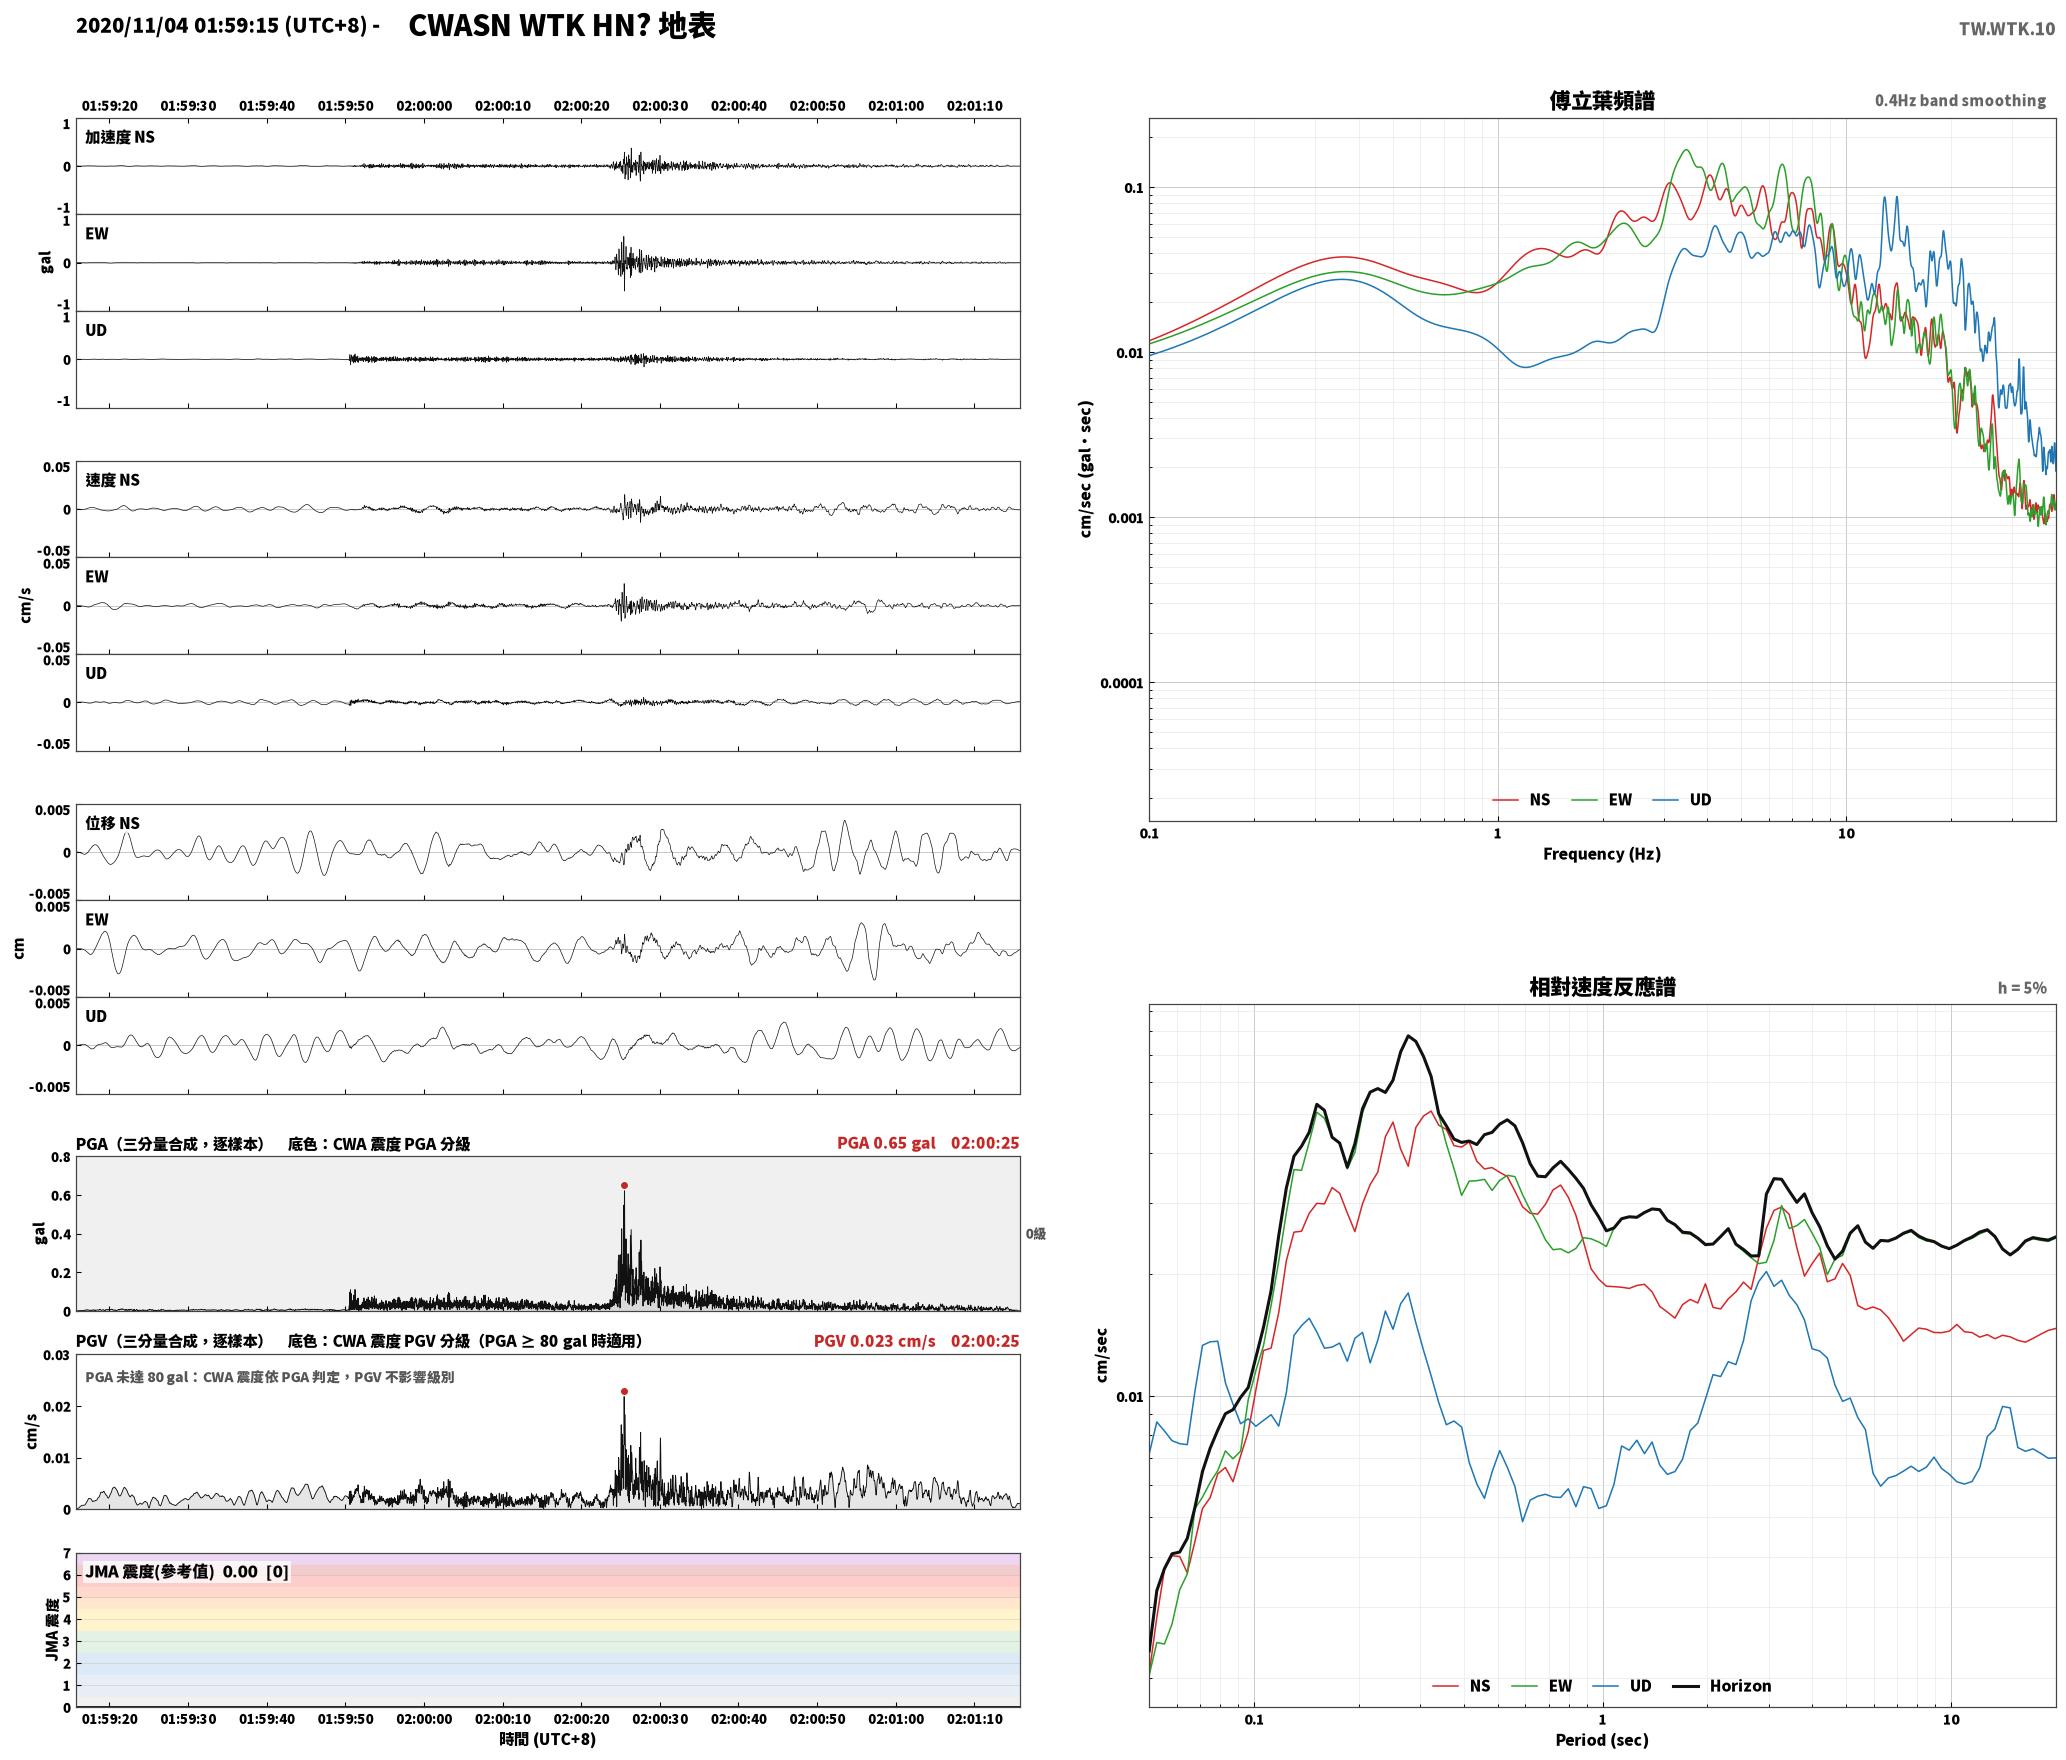Select the UD legend entry in Fourier spectrum
Viewport: 2066px width, 1760px height.
click(x=1681, y=800)
